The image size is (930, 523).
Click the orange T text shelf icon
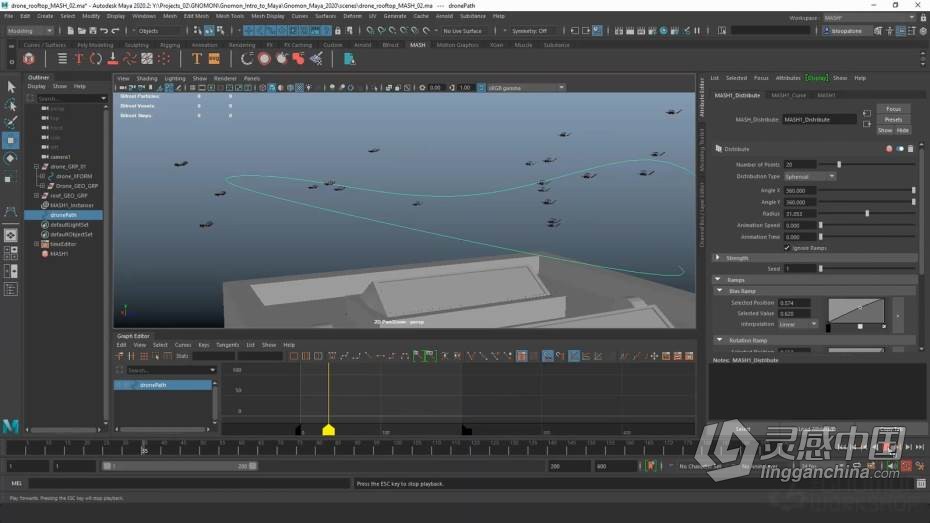pyautogui.click(x=197, y=59)
